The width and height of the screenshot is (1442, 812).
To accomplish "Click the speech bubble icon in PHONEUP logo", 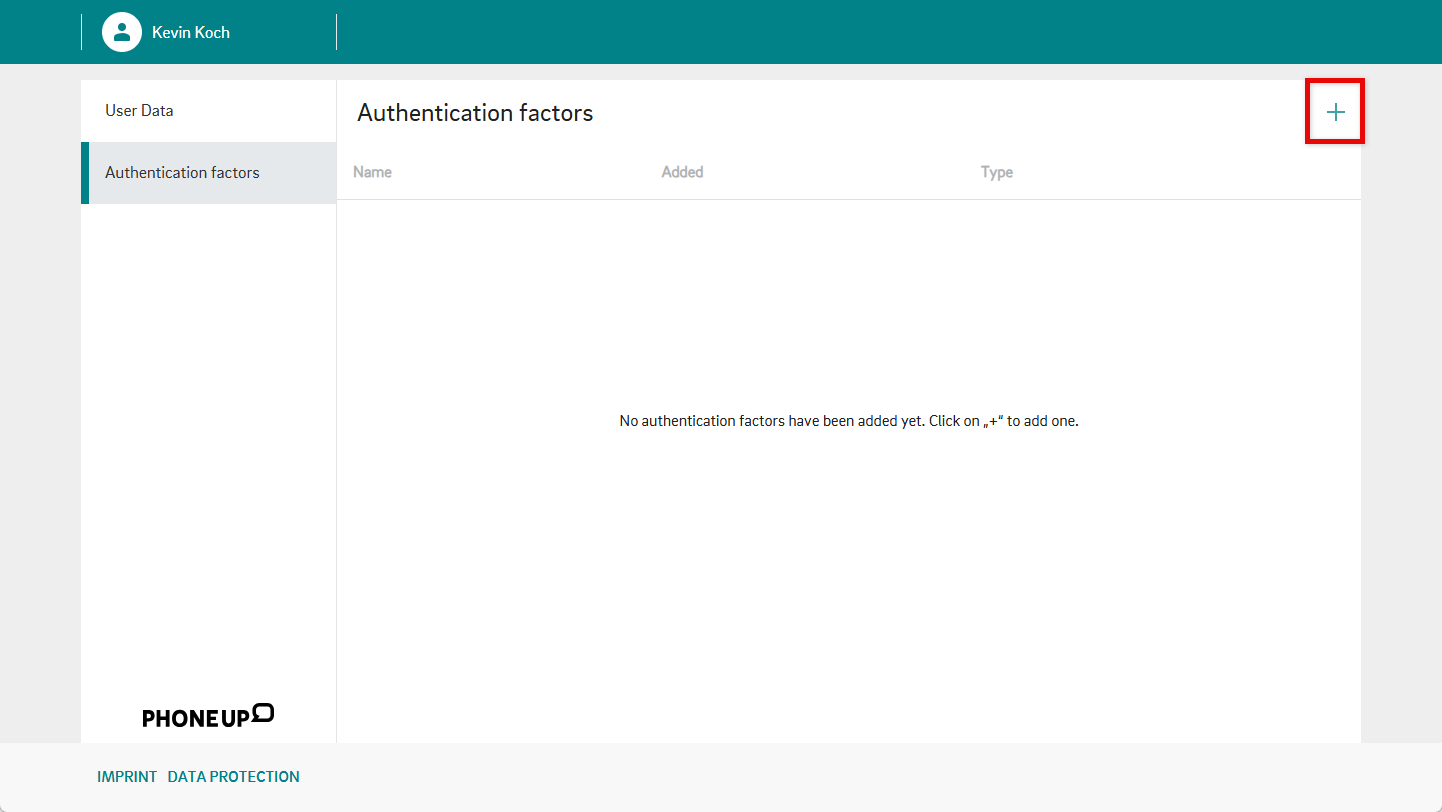I will [x=263, y=712].
